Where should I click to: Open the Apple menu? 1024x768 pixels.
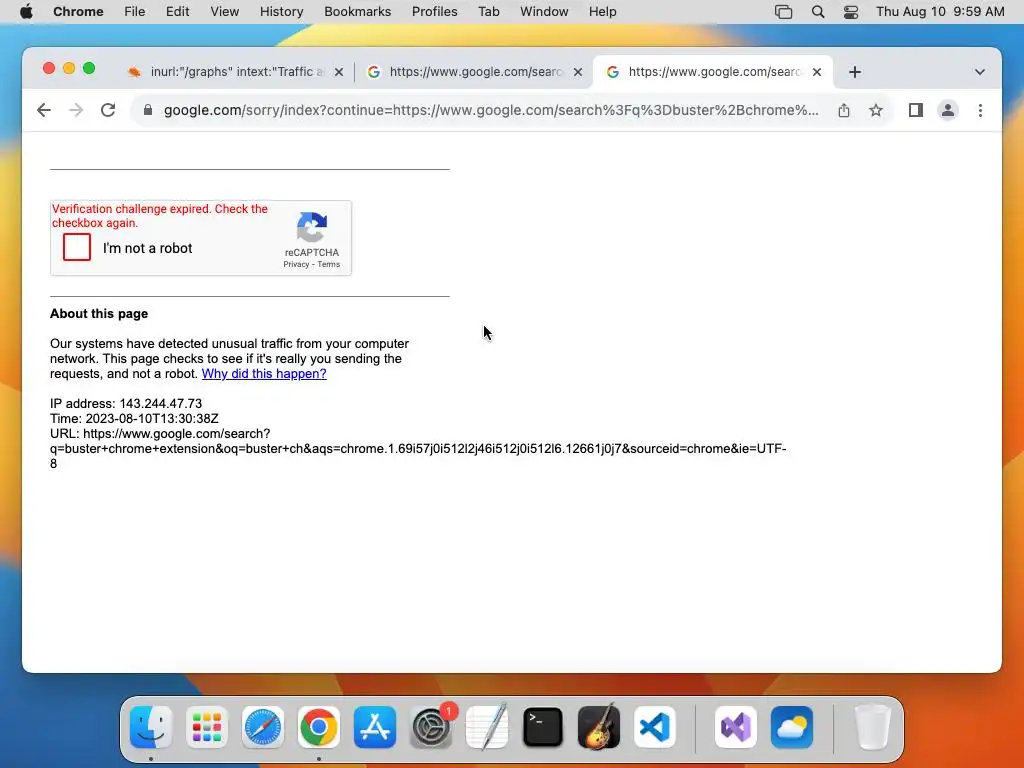pyautogui.click(x=27, y=12)
